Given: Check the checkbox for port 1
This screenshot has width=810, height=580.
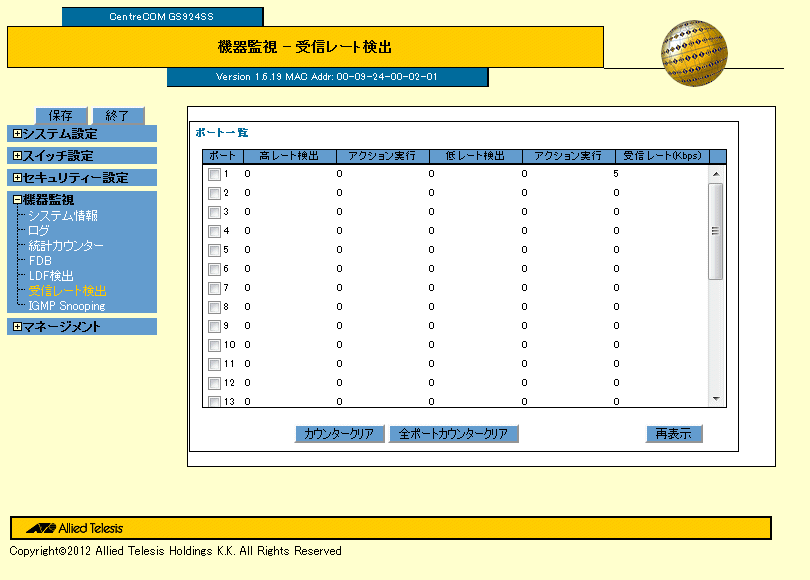Looking at the screenshot, I should point(214,175).
